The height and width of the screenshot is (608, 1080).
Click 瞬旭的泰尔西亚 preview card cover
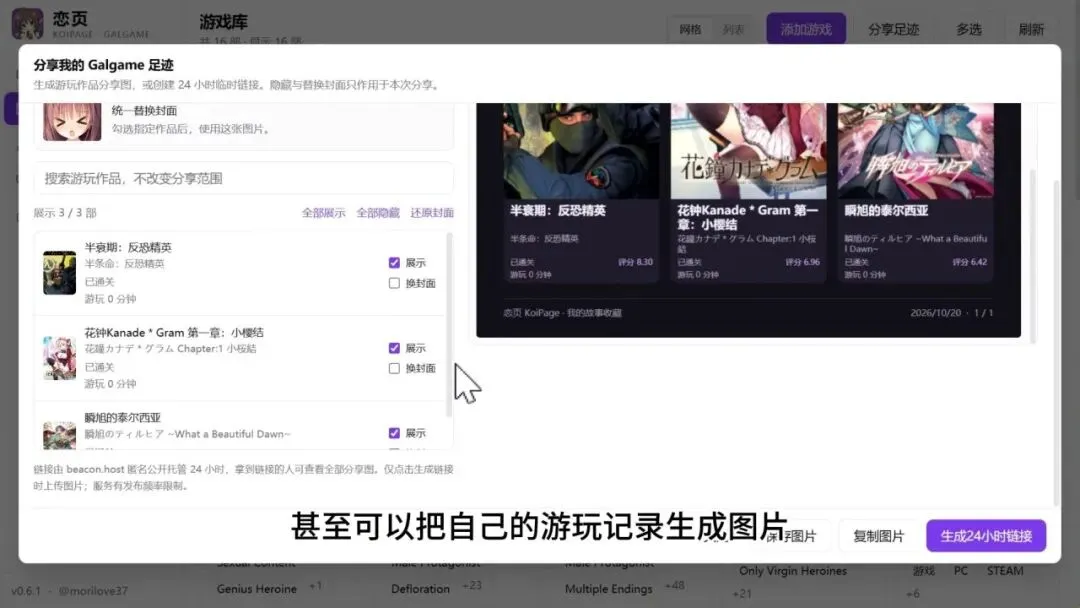click(915, 151)
